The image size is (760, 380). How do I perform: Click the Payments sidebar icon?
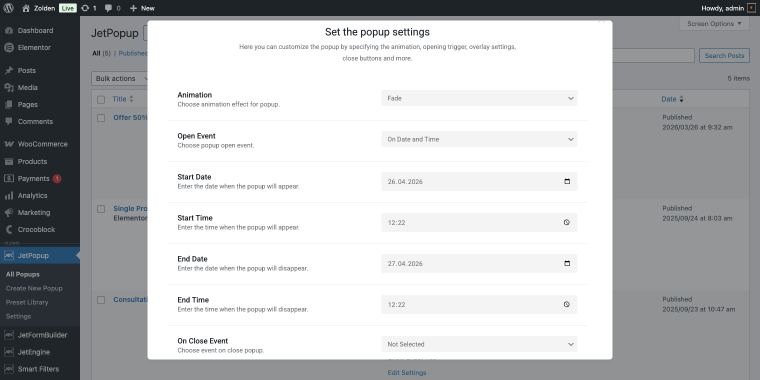click(9, 178)
